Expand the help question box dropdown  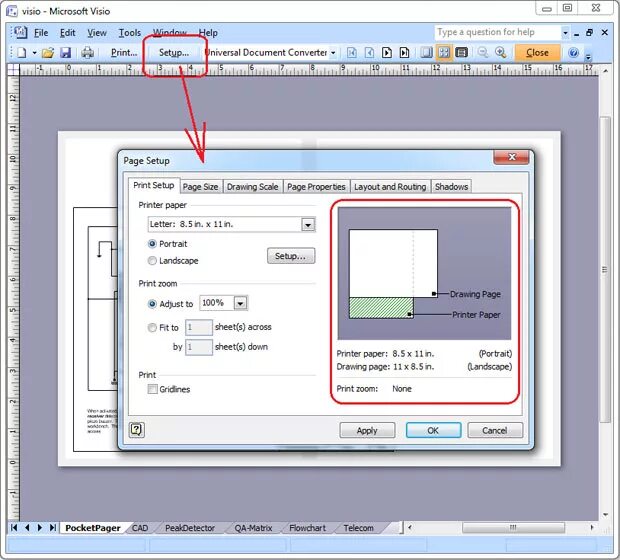[x=565, y=33]
